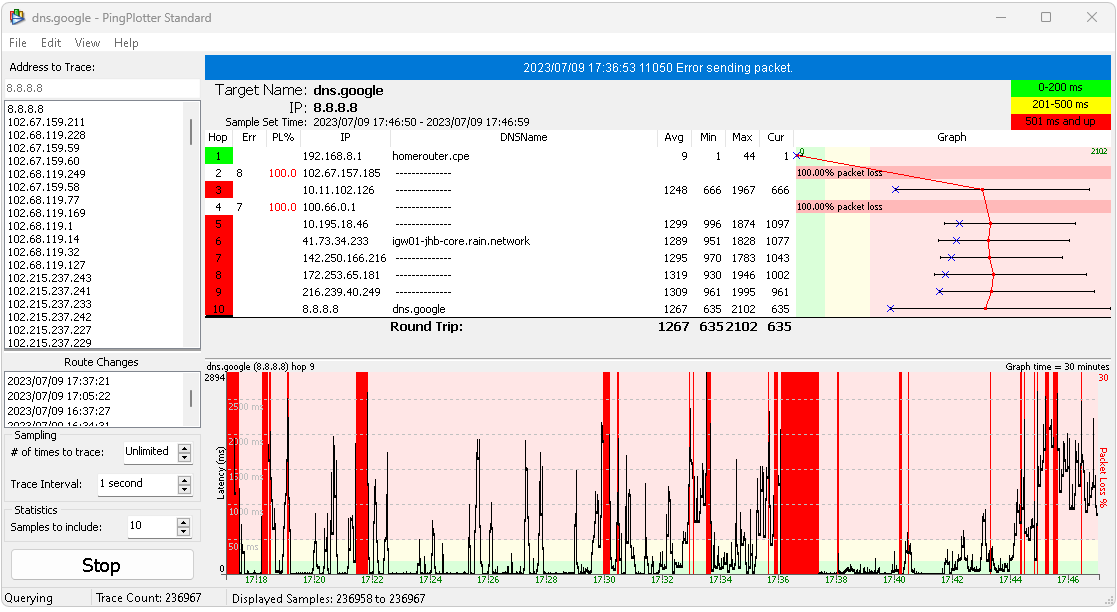Select hop 1 green cell
Screen dimensions: 1117x612
click(x=219, y=156)
